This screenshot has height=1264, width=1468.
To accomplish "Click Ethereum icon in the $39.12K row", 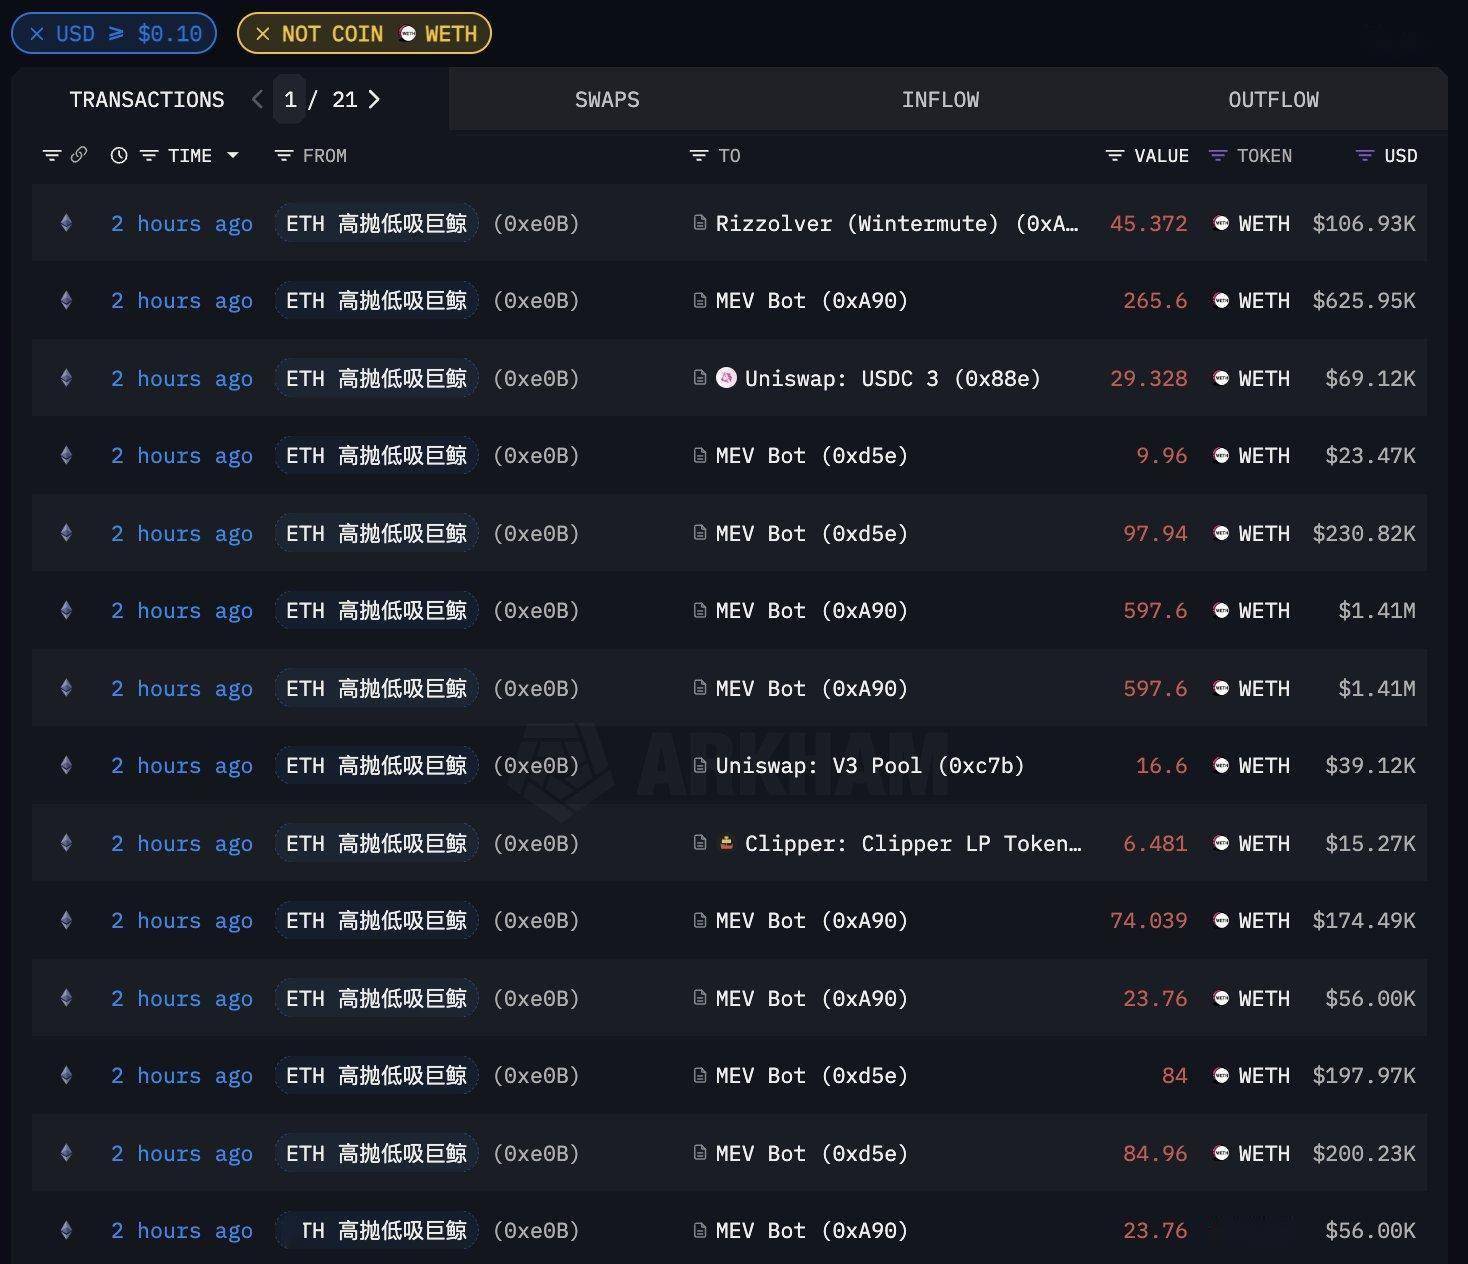I will click(66, 765).
